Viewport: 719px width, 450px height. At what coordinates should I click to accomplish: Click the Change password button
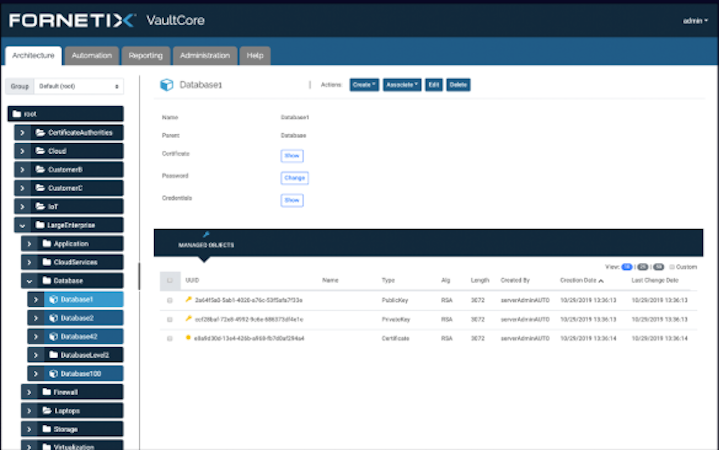click(x=294, y=178)
